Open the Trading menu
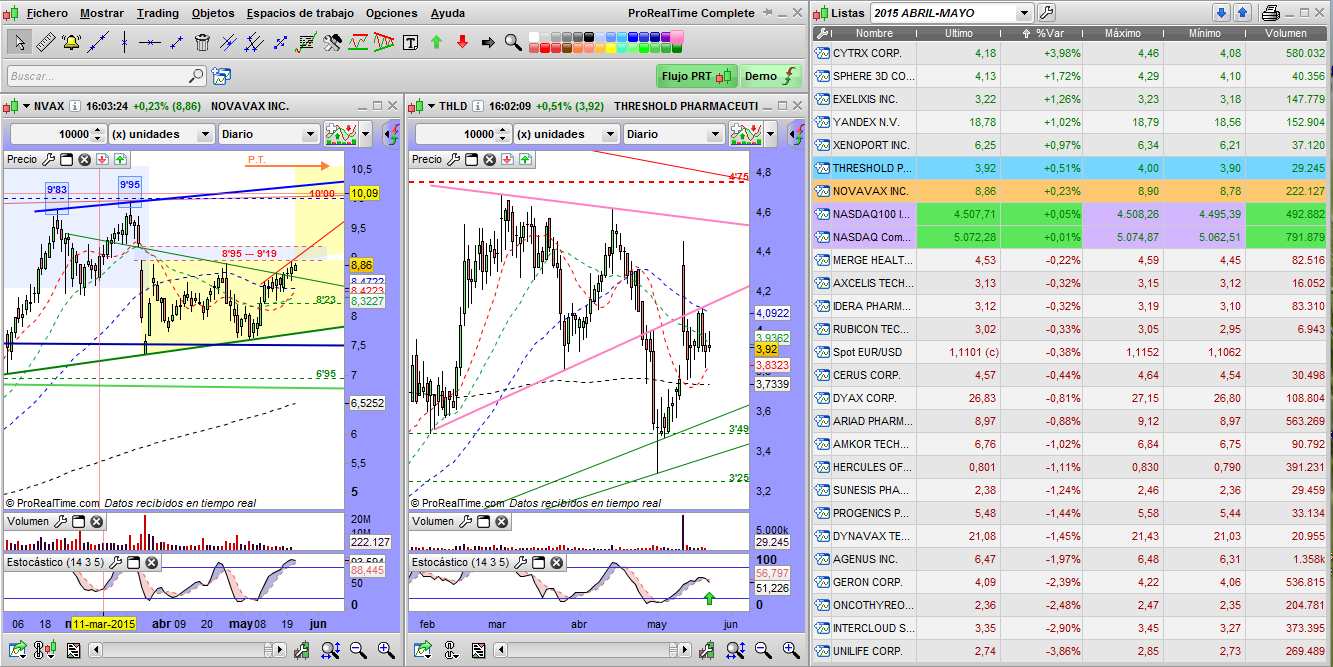 pos(158,13)
